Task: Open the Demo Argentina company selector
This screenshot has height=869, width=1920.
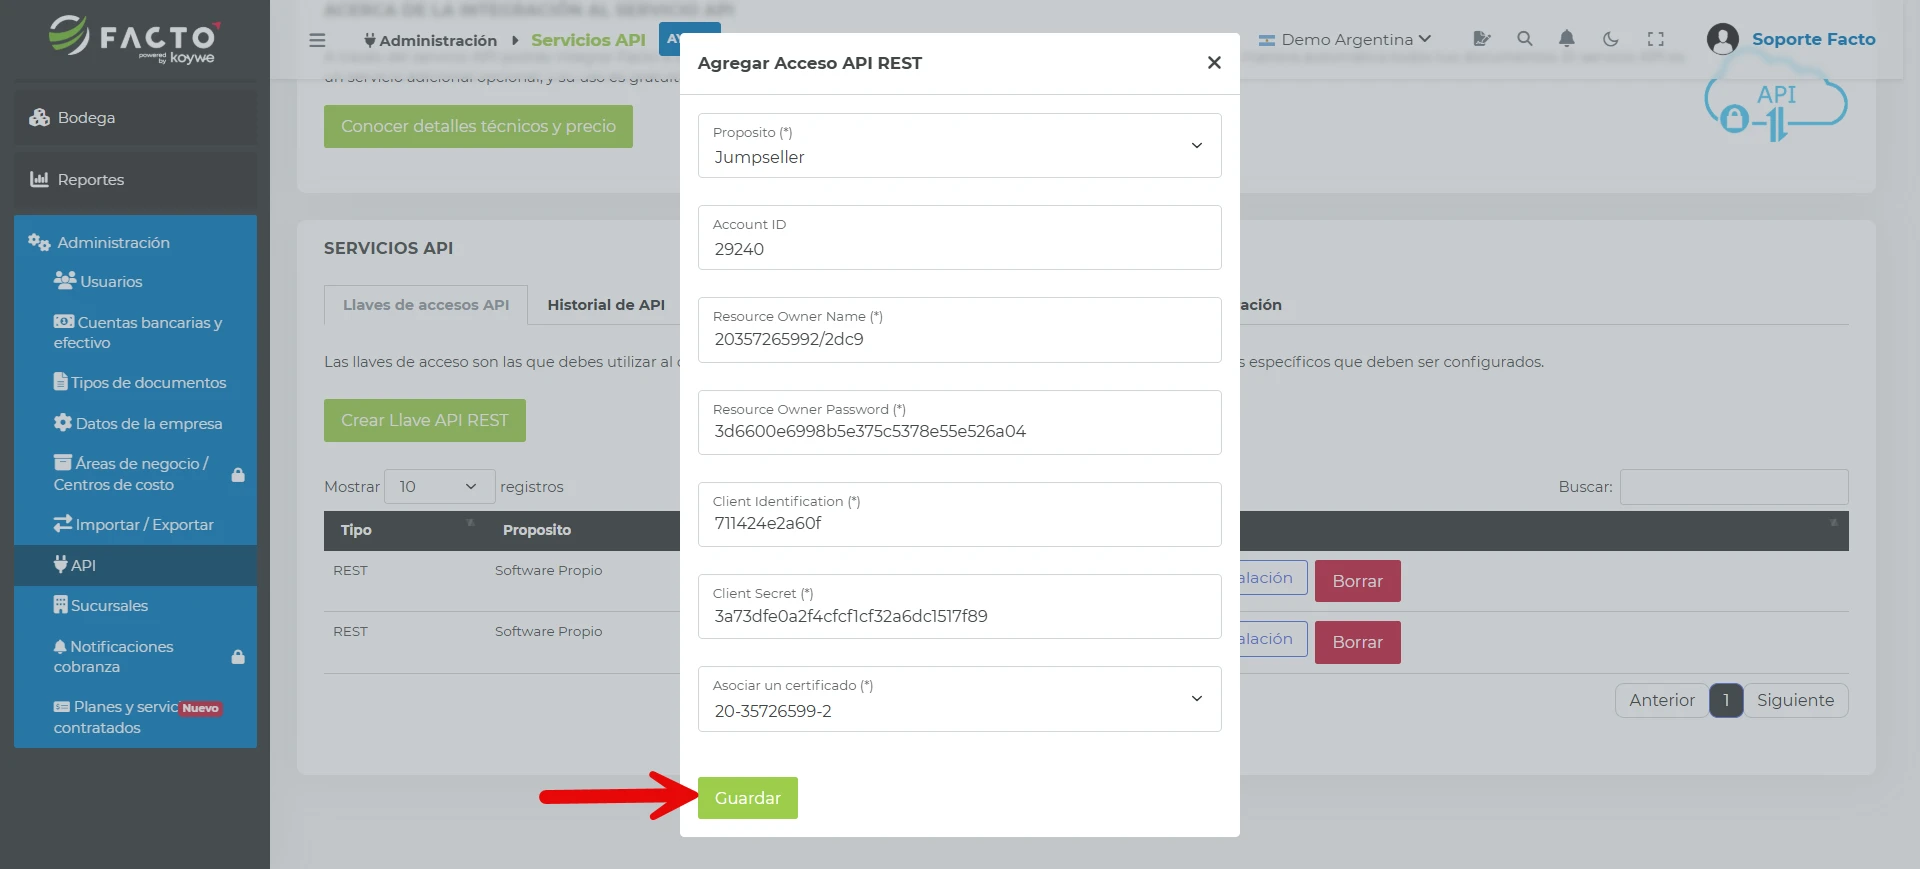Action: 1345,39
